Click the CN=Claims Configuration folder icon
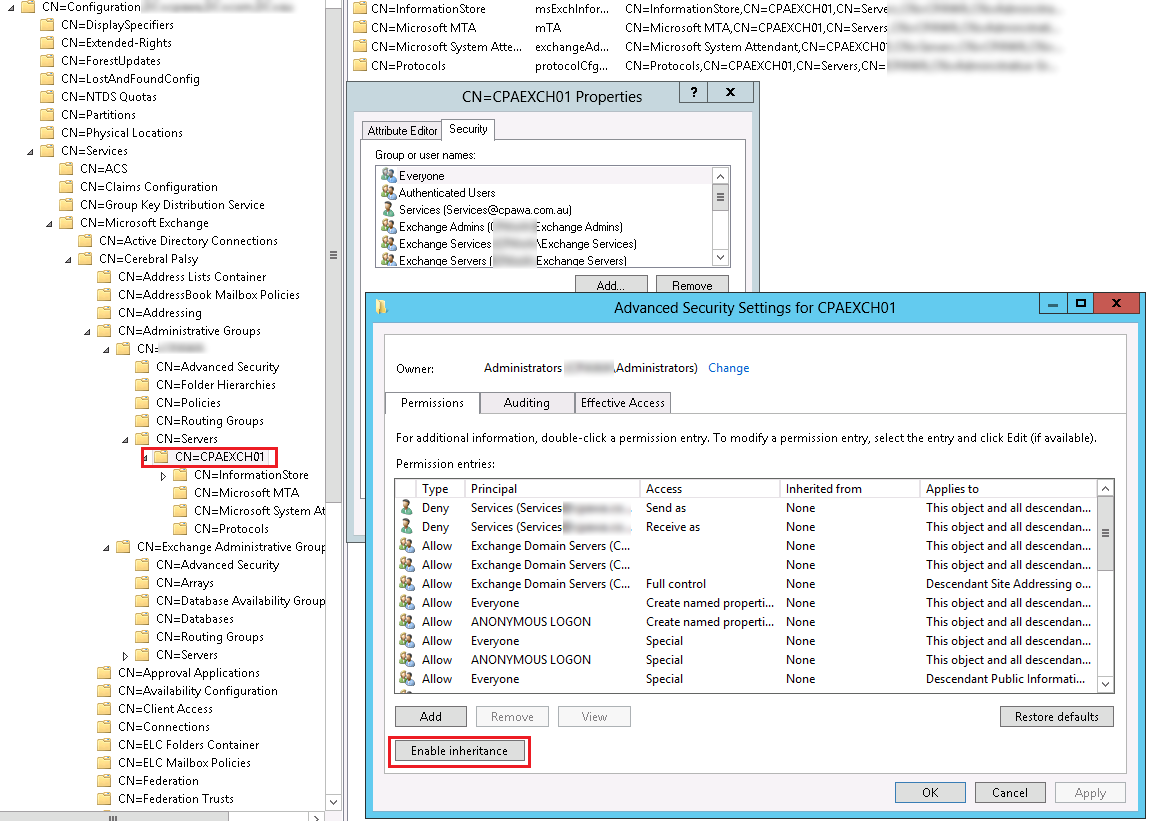This screenshot has width=1152, height=821. 66,187
